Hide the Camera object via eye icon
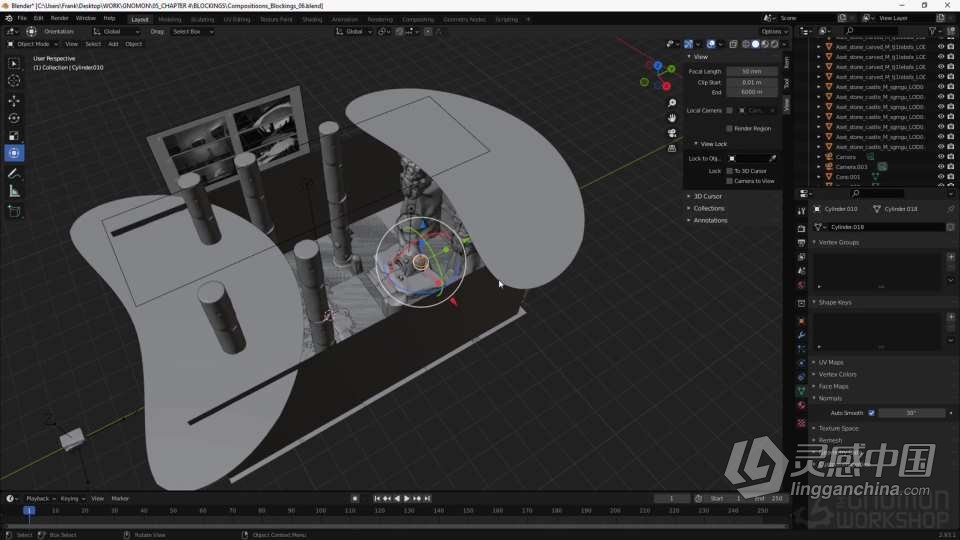Viewport: 960px width, 540px height. coord(941,157)
